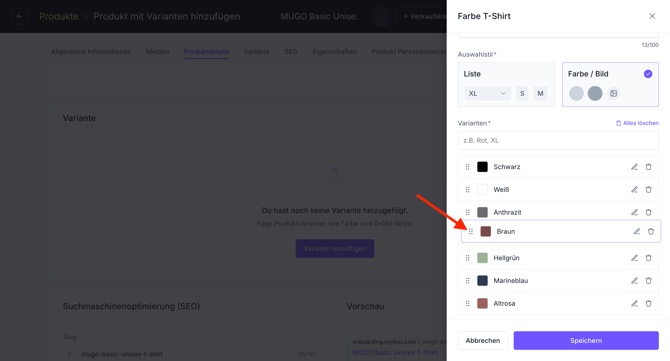Edit the Hellgrün variant pencil icon
Viewport: 670px width, 361px height.
pyautogui.click(x=635, y=258)
